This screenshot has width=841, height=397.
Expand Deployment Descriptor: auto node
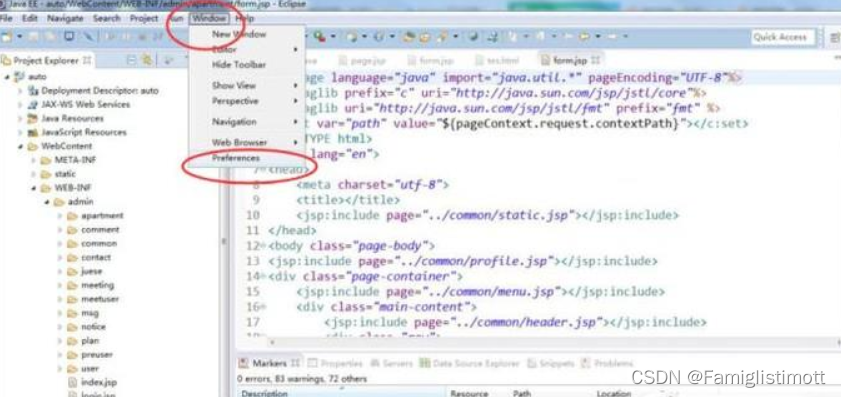click(20, 91)
